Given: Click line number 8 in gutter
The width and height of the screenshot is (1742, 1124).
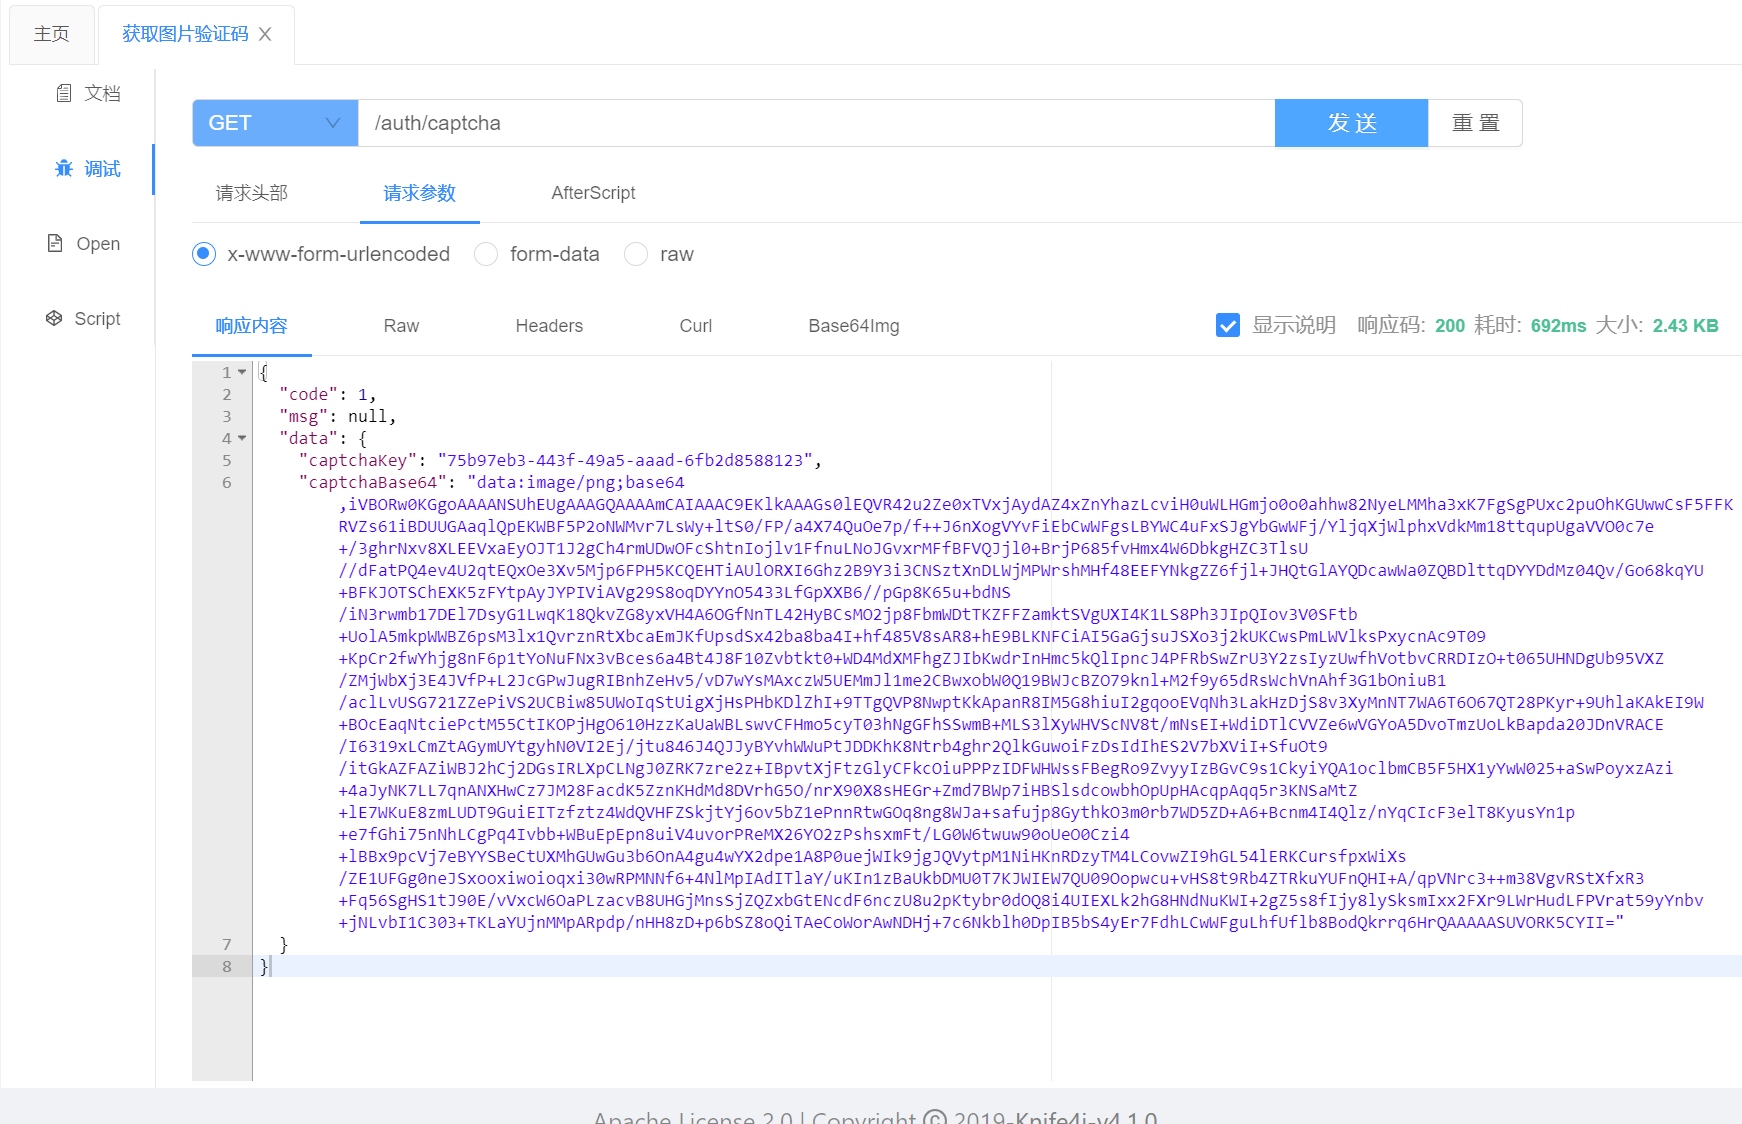Looking at the screenshot, I should (227, 966).
